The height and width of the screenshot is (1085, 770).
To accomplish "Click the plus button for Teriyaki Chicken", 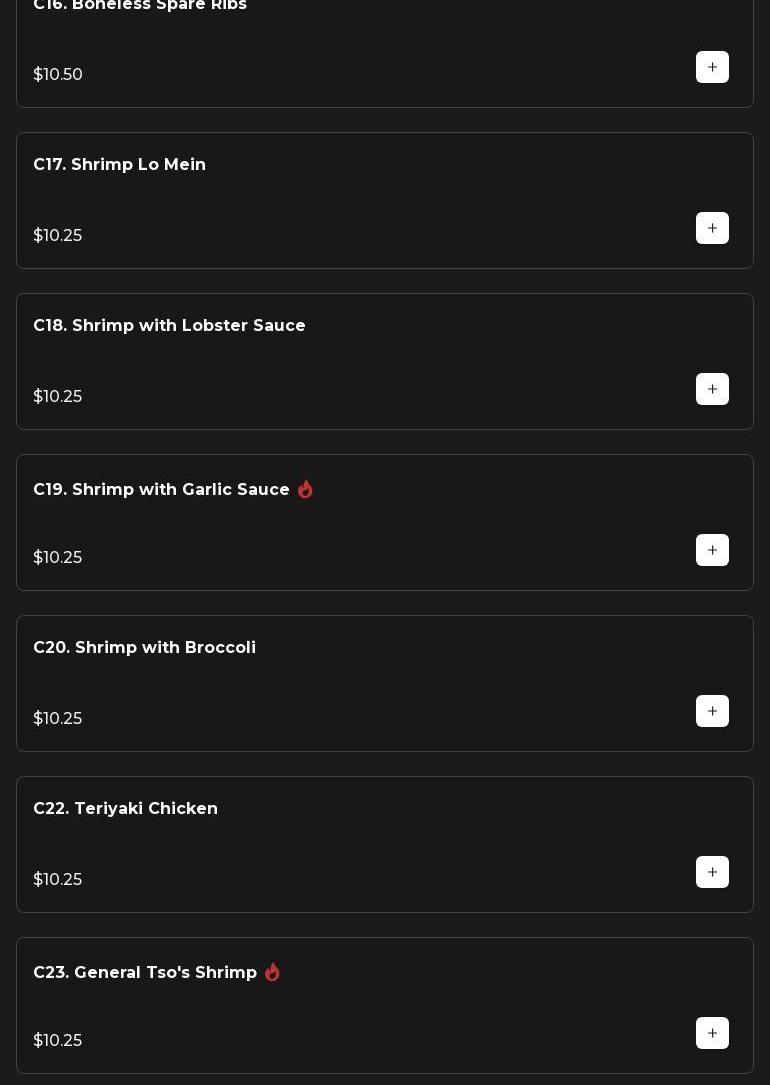I will coord(712,872).
